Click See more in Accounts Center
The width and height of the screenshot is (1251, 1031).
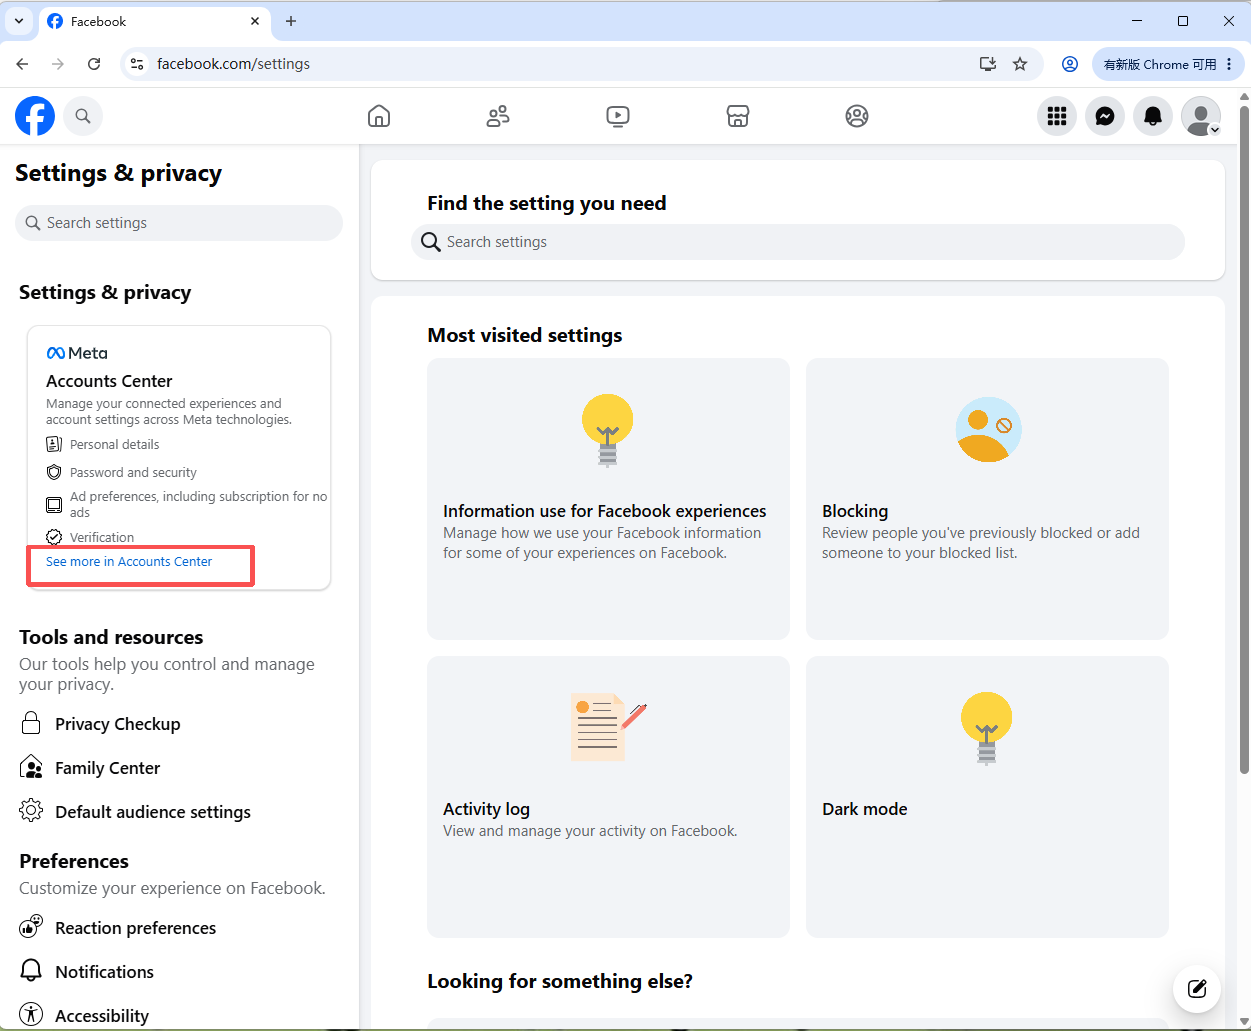click(x=129, y=562)
